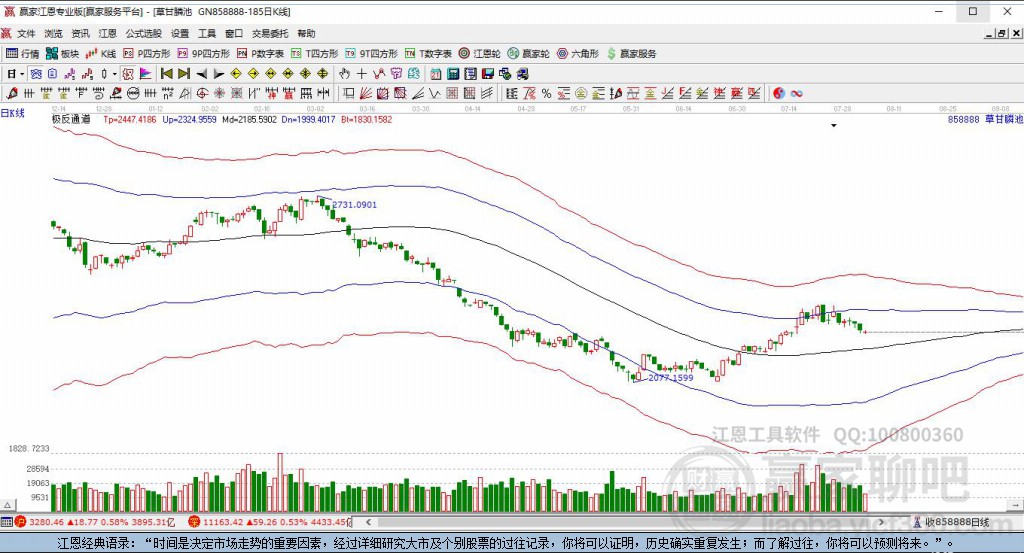The width and height of the screenshot is (1024, 553).
Task: Click the Shanghai index 3280.46 ticker
Action: point(95,522)
